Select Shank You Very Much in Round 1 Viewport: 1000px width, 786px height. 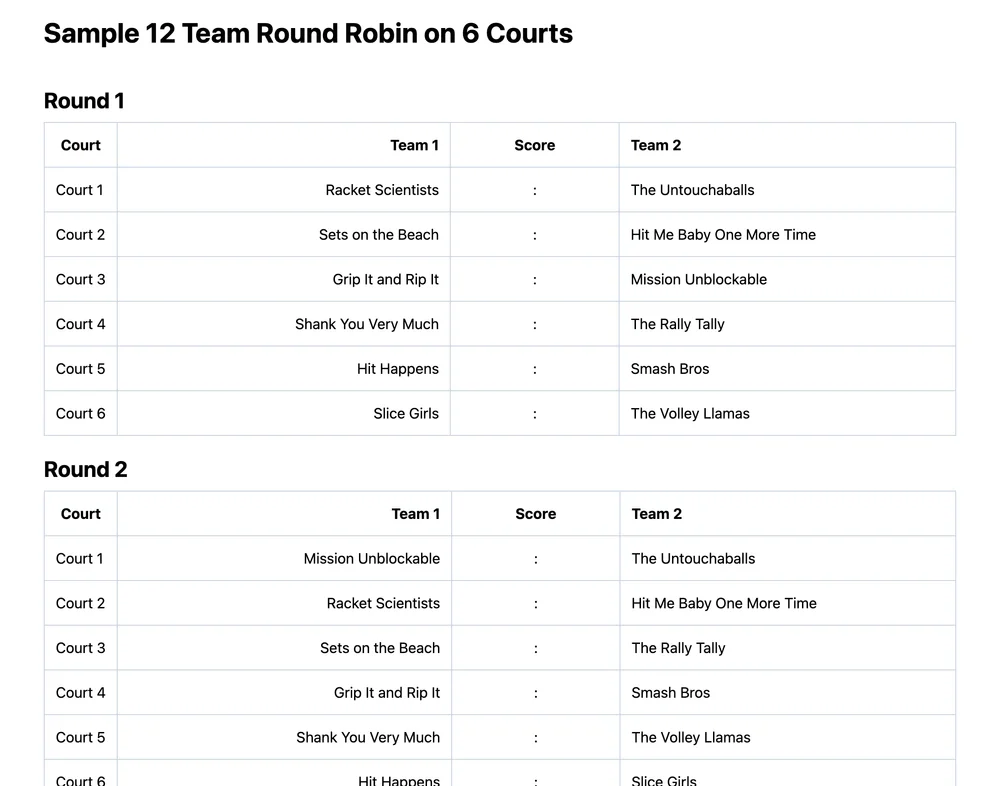367,324
